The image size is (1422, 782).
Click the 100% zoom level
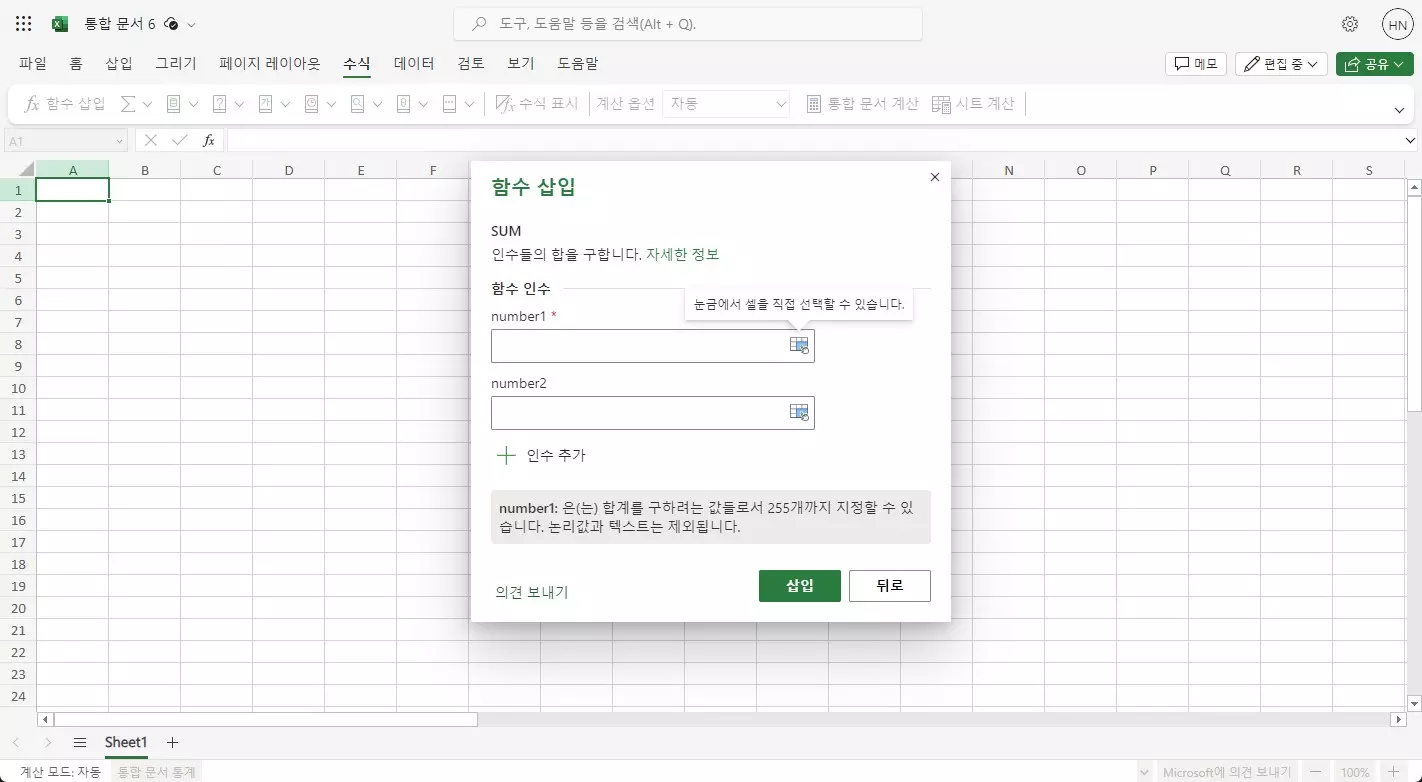1355,772
